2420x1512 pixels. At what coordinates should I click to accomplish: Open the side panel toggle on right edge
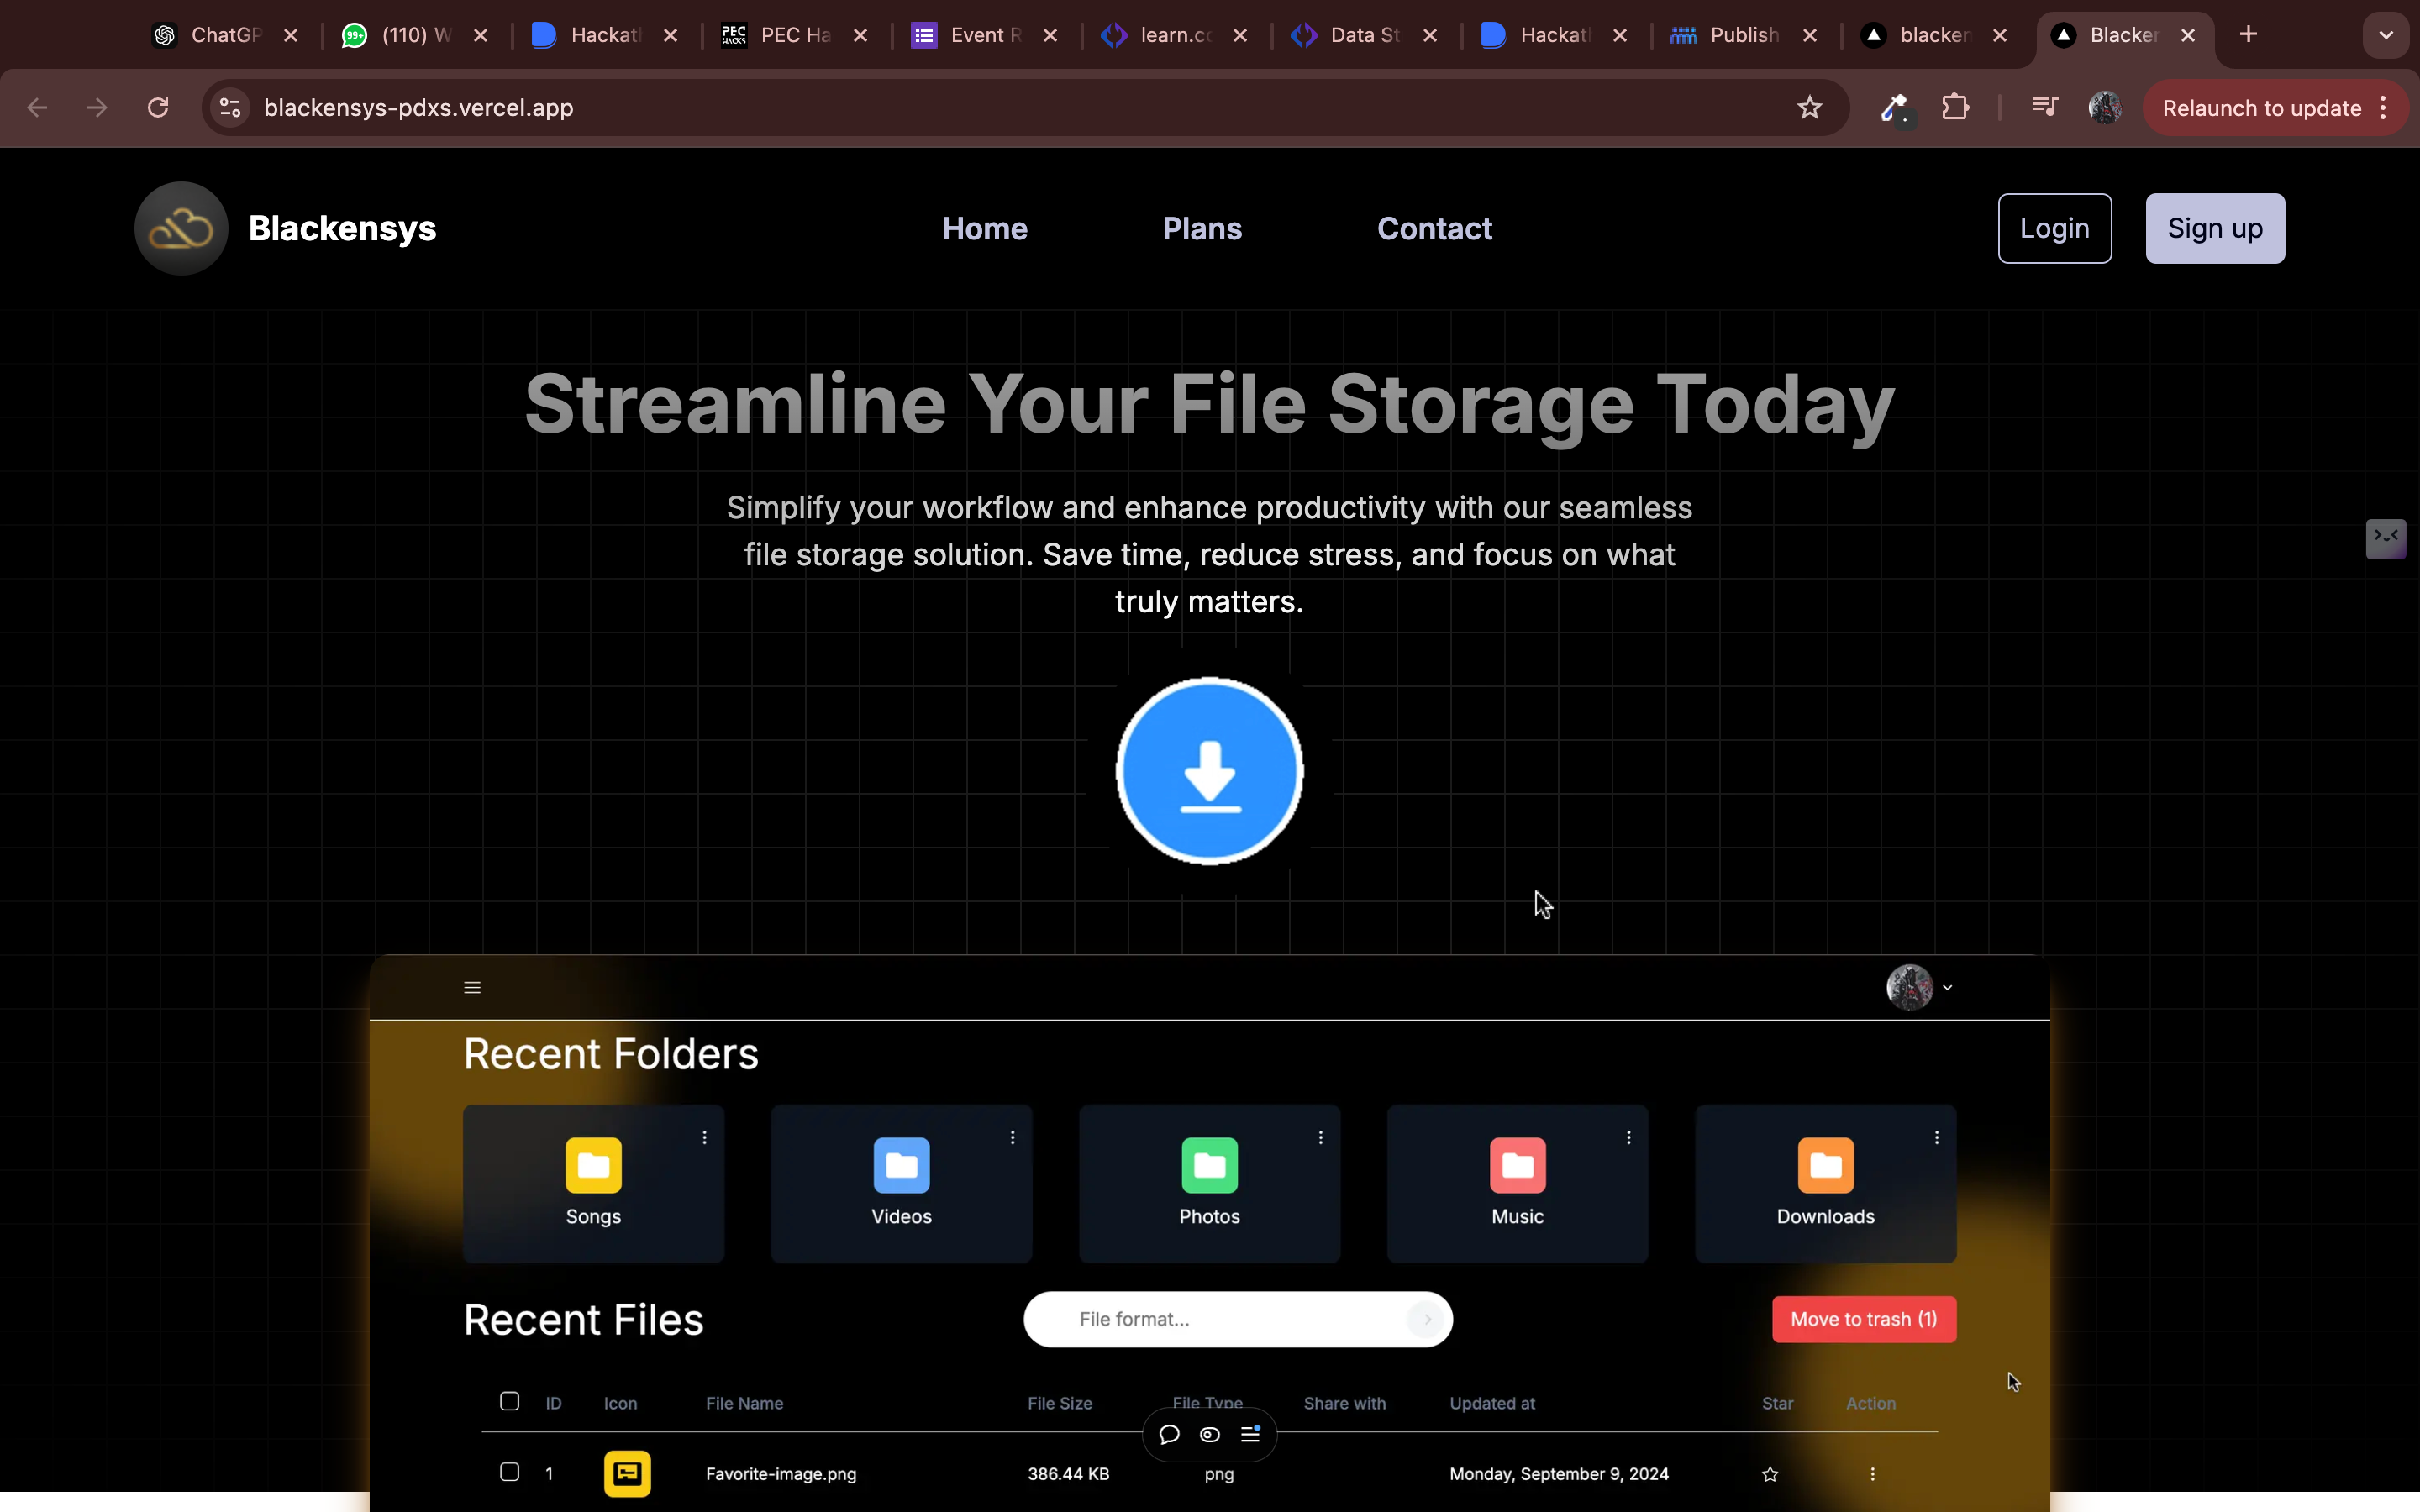click(2386, 538)
